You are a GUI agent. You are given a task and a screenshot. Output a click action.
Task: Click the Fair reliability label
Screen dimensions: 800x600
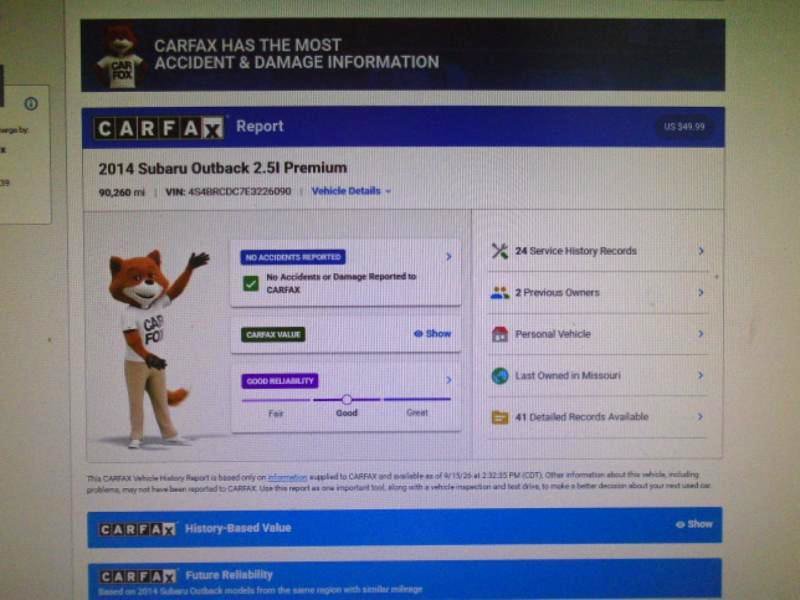tap(276, 413)
